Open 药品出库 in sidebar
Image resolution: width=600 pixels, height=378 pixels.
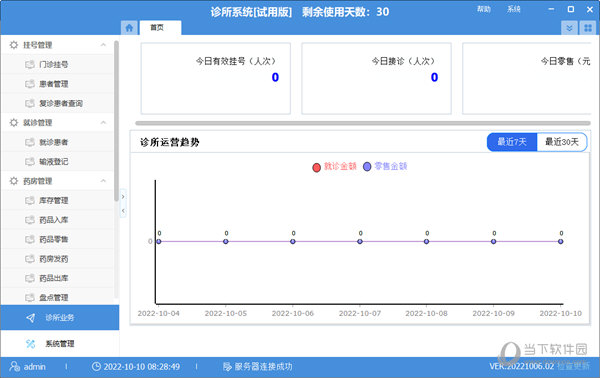coord(58,278)
